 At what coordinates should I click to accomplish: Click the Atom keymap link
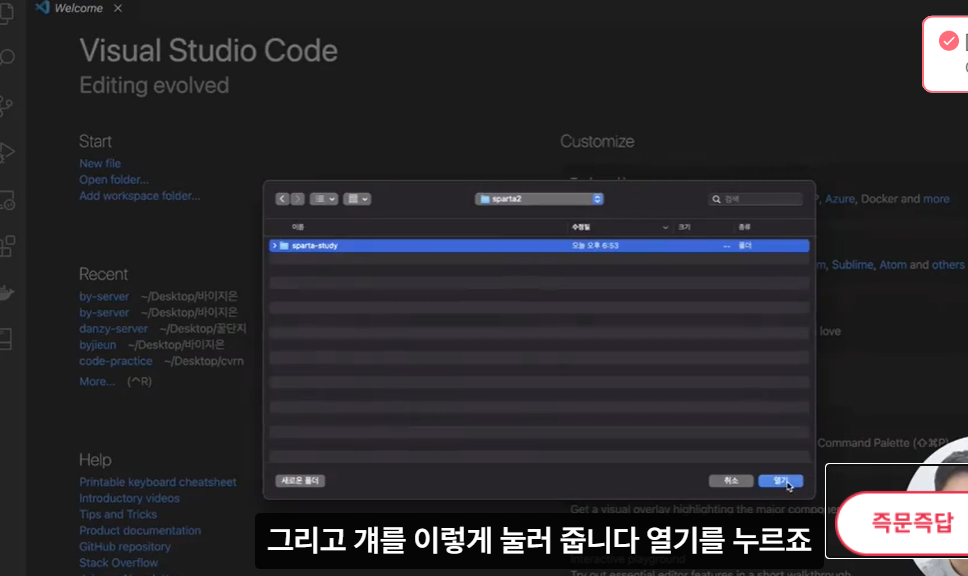tap(893, 265)
